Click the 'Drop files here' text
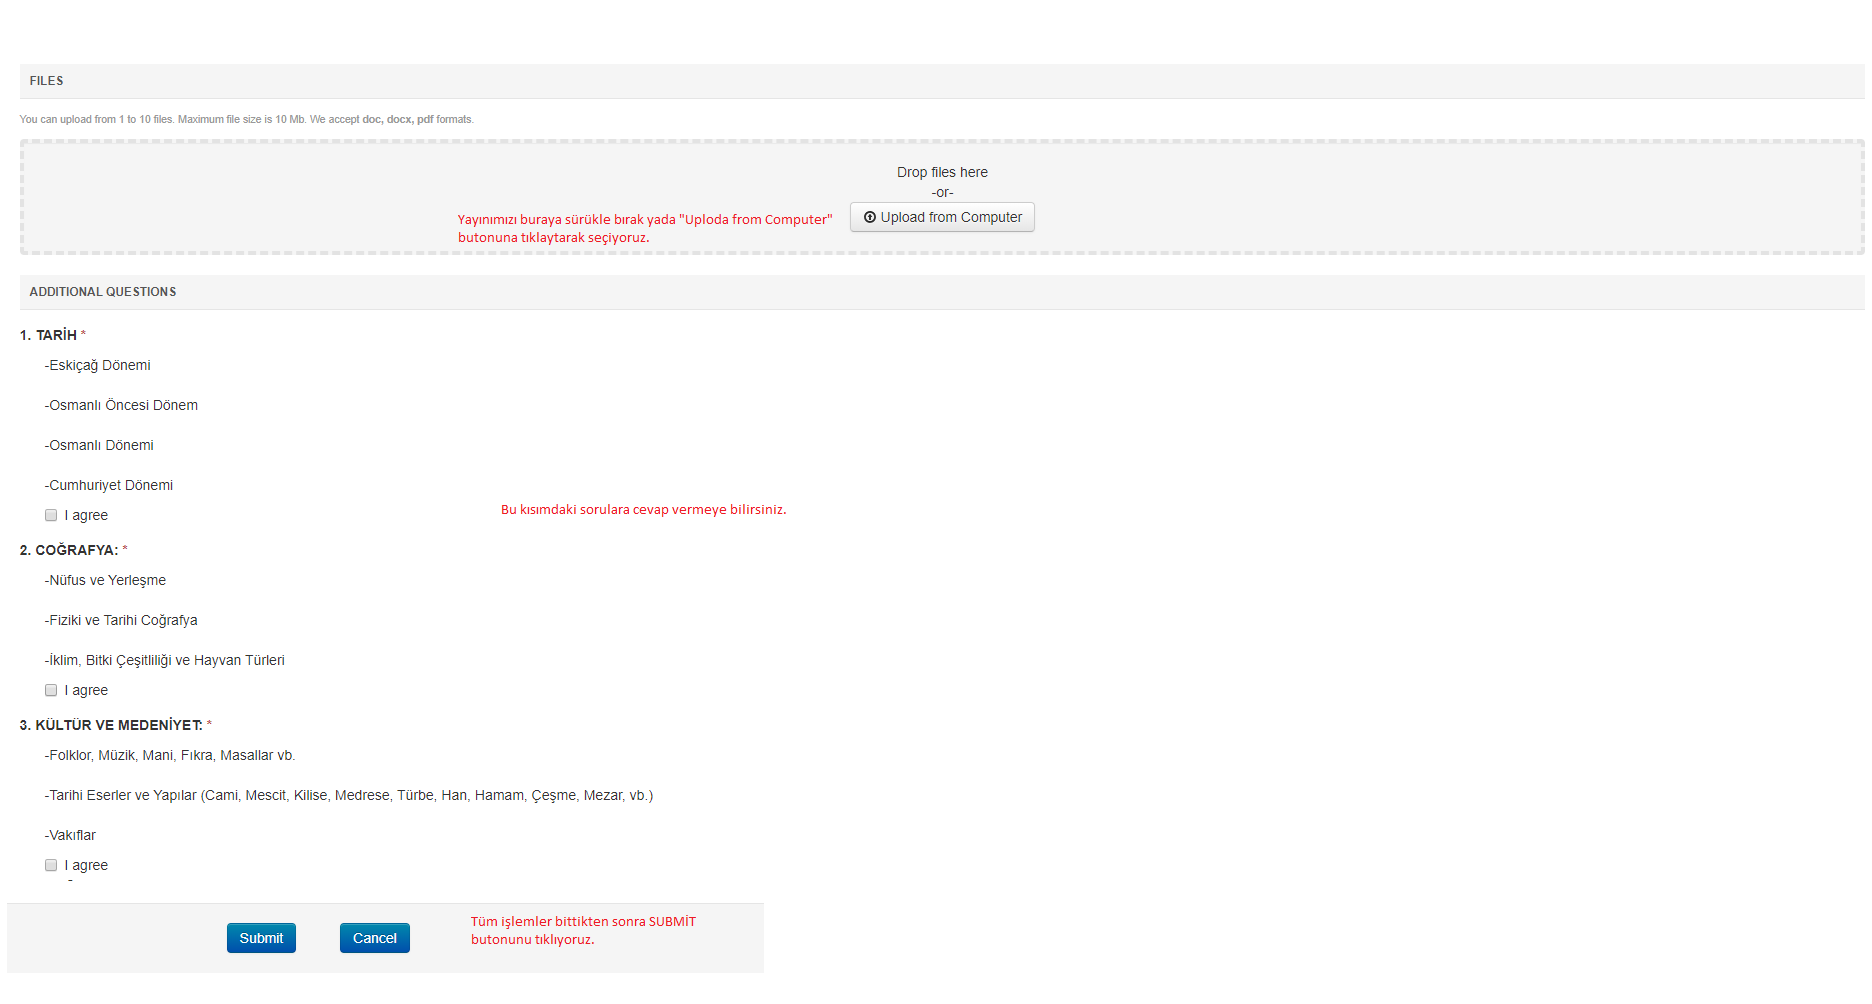This screenshot has height=1004, width=1872. click(941, 172)
